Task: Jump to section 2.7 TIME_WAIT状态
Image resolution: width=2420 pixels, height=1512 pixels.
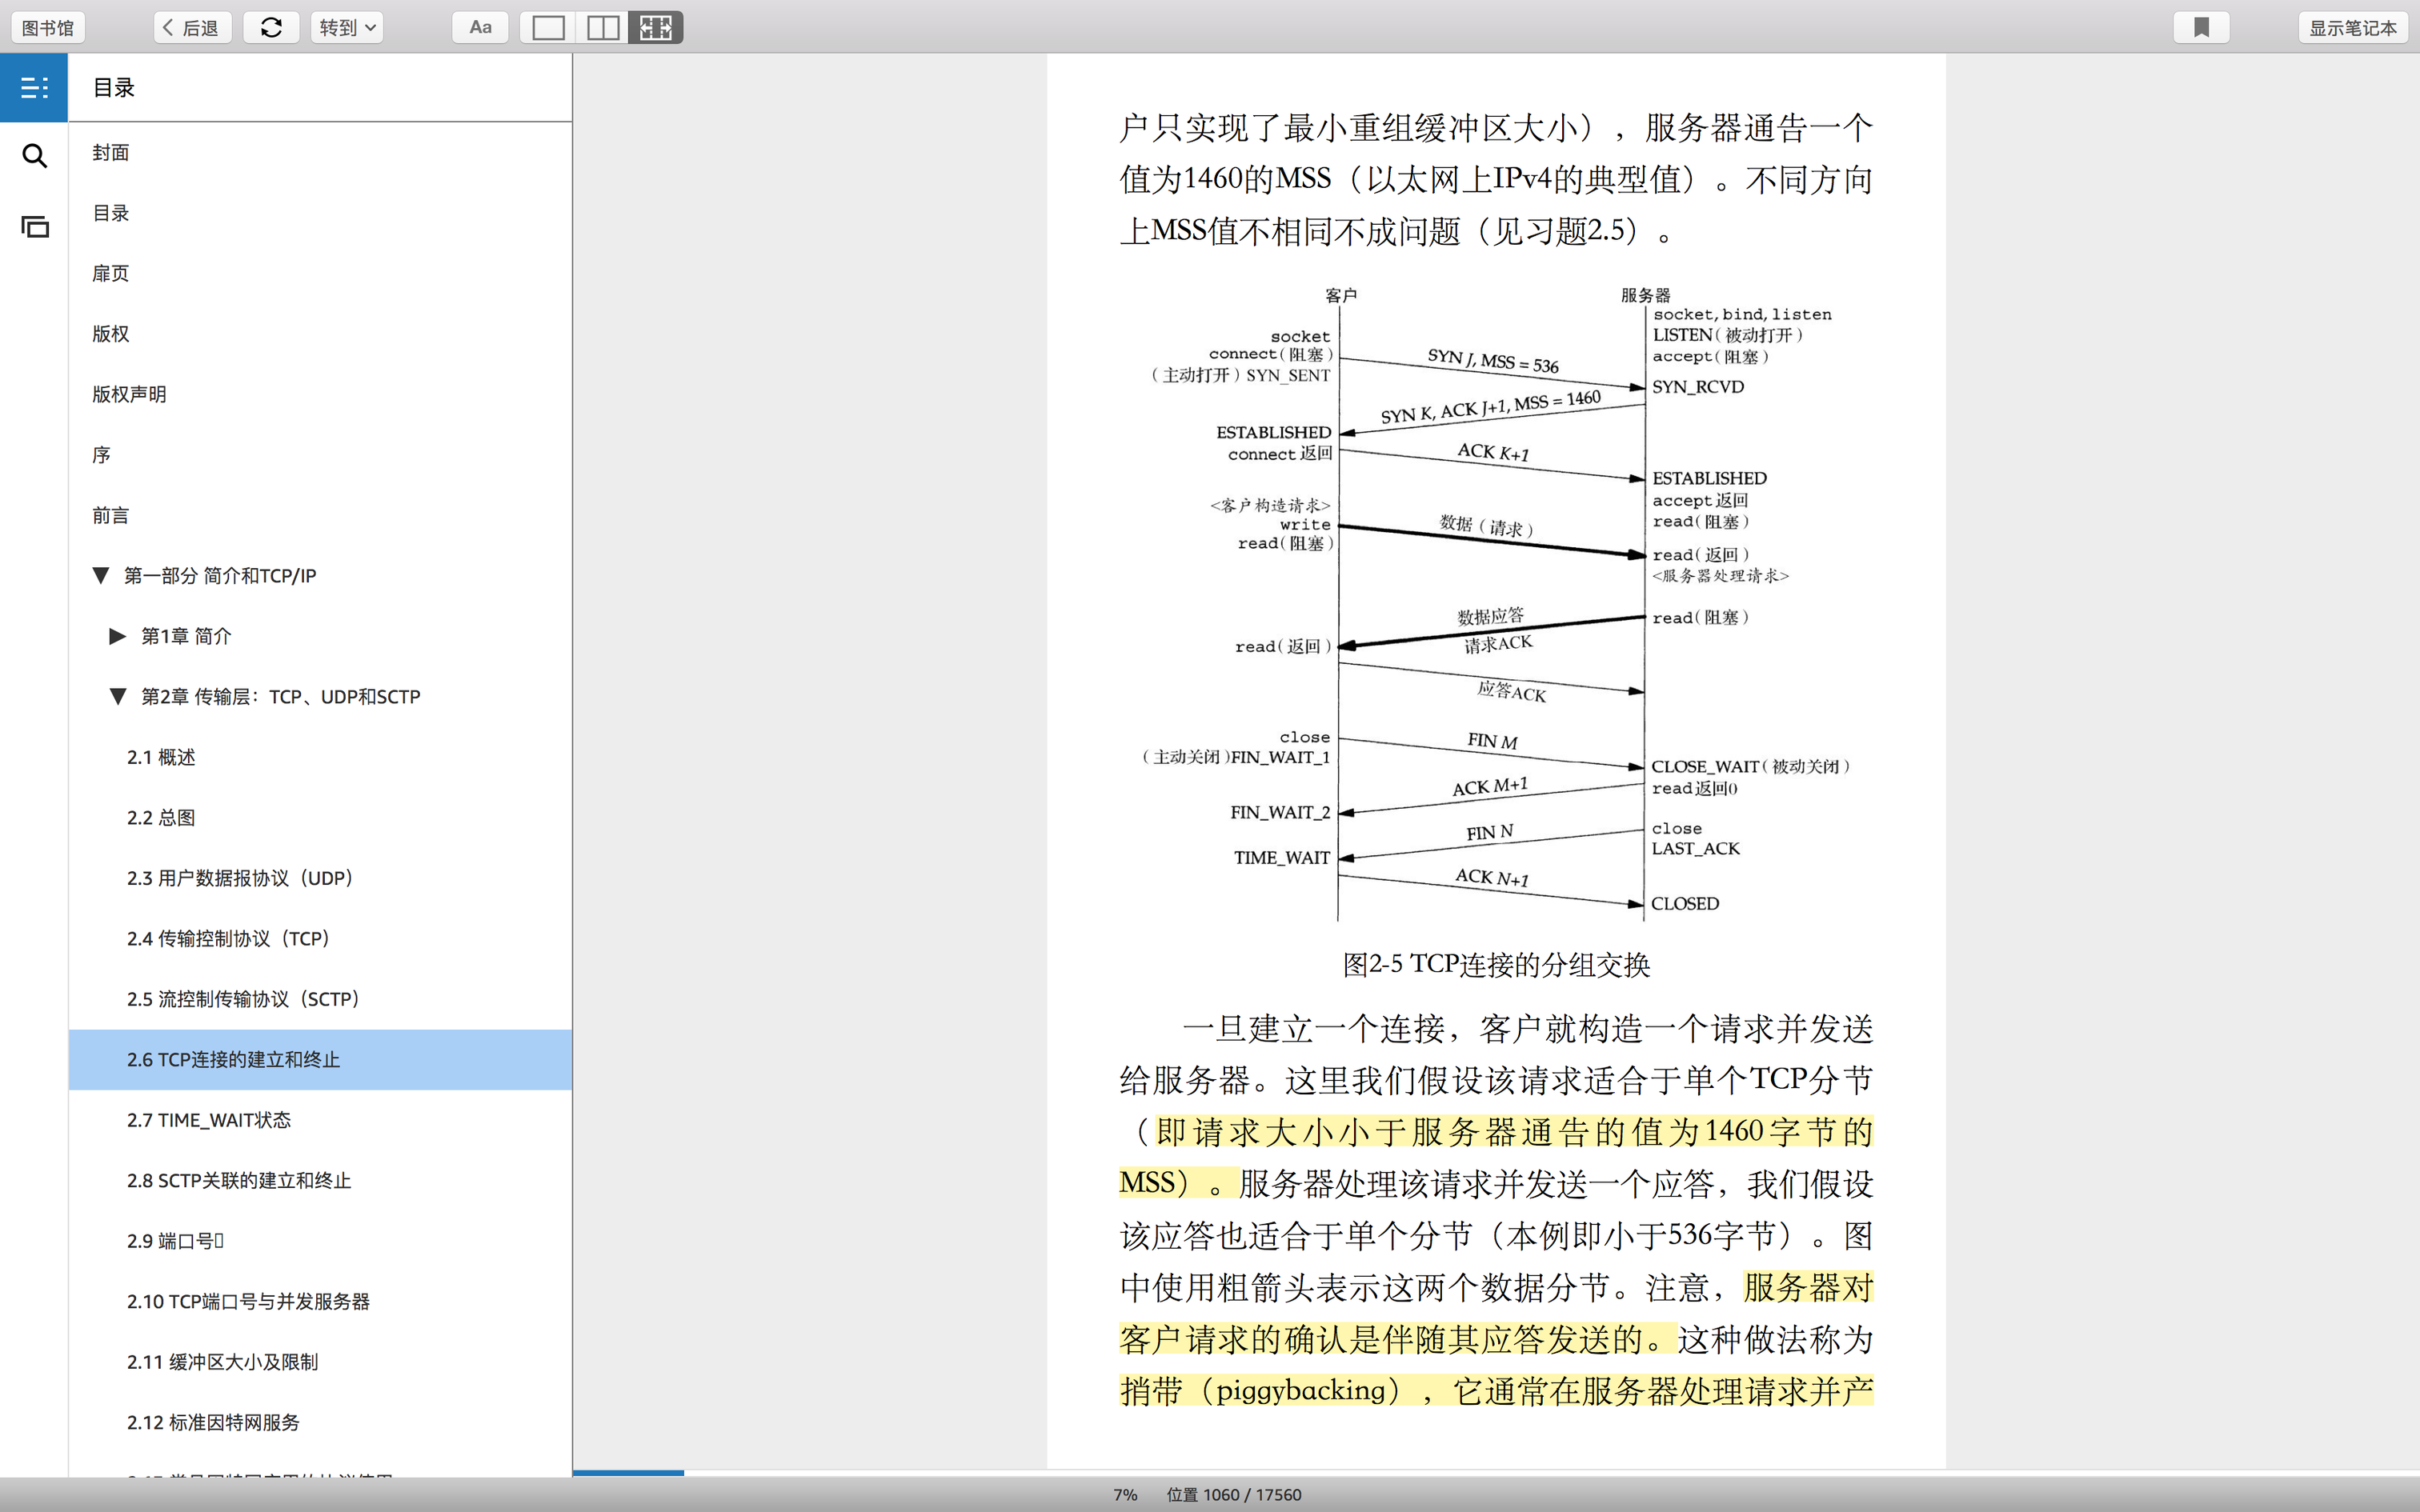Action: (208, 1120)
